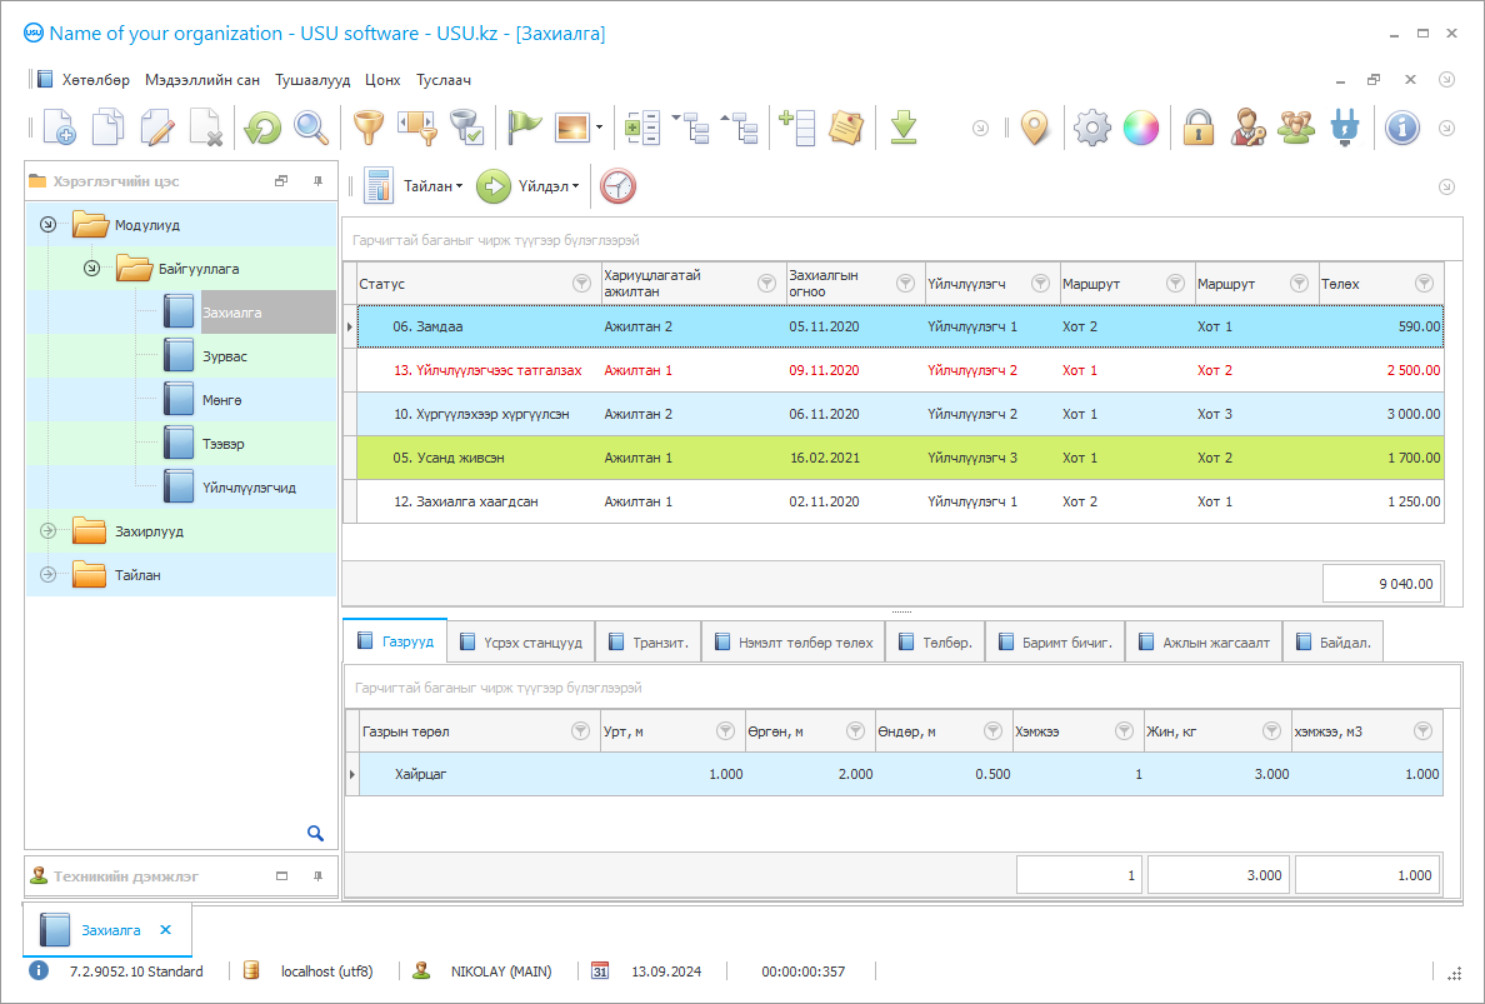Click the picture image icon
The height and width of the screenshot is (1004, 1485).
click(x=573, y=128)
